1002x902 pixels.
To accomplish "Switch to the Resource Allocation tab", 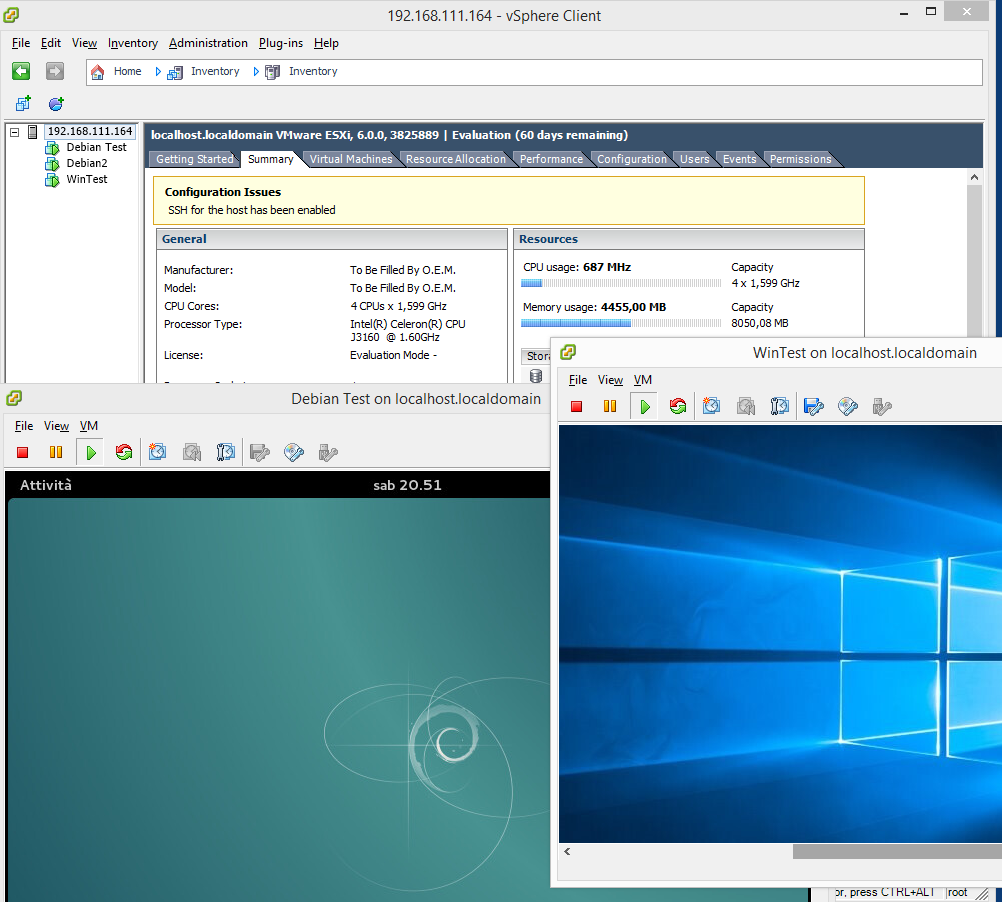I will (456, 159).
